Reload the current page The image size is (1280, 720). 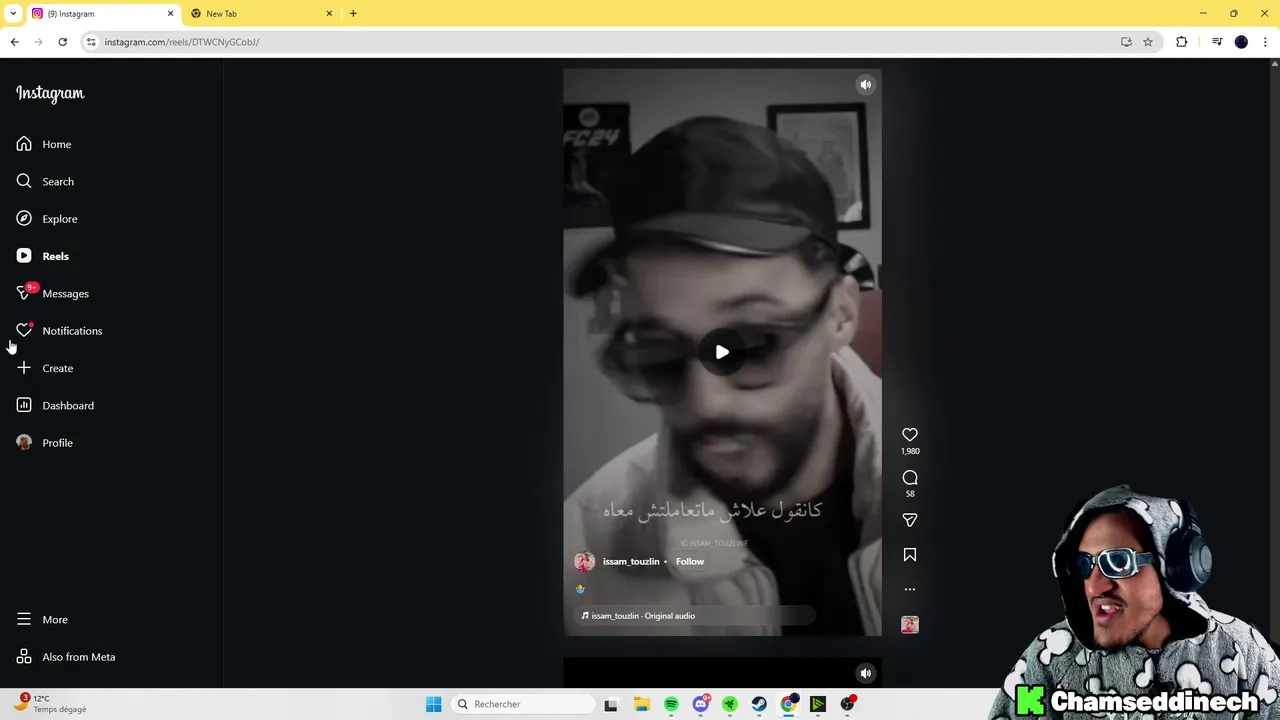(x=62, y=42)
